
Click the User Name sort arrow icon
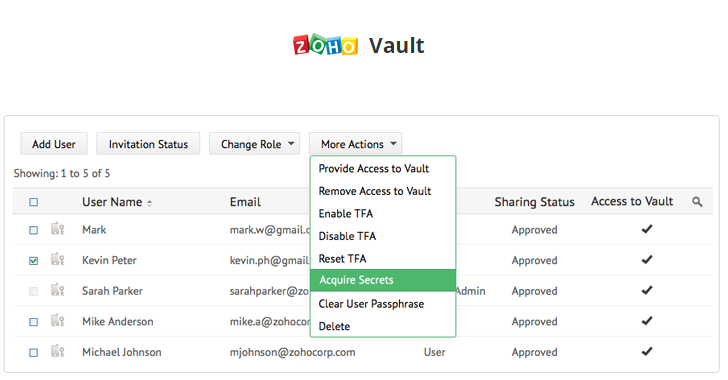(x=150, y=203)
